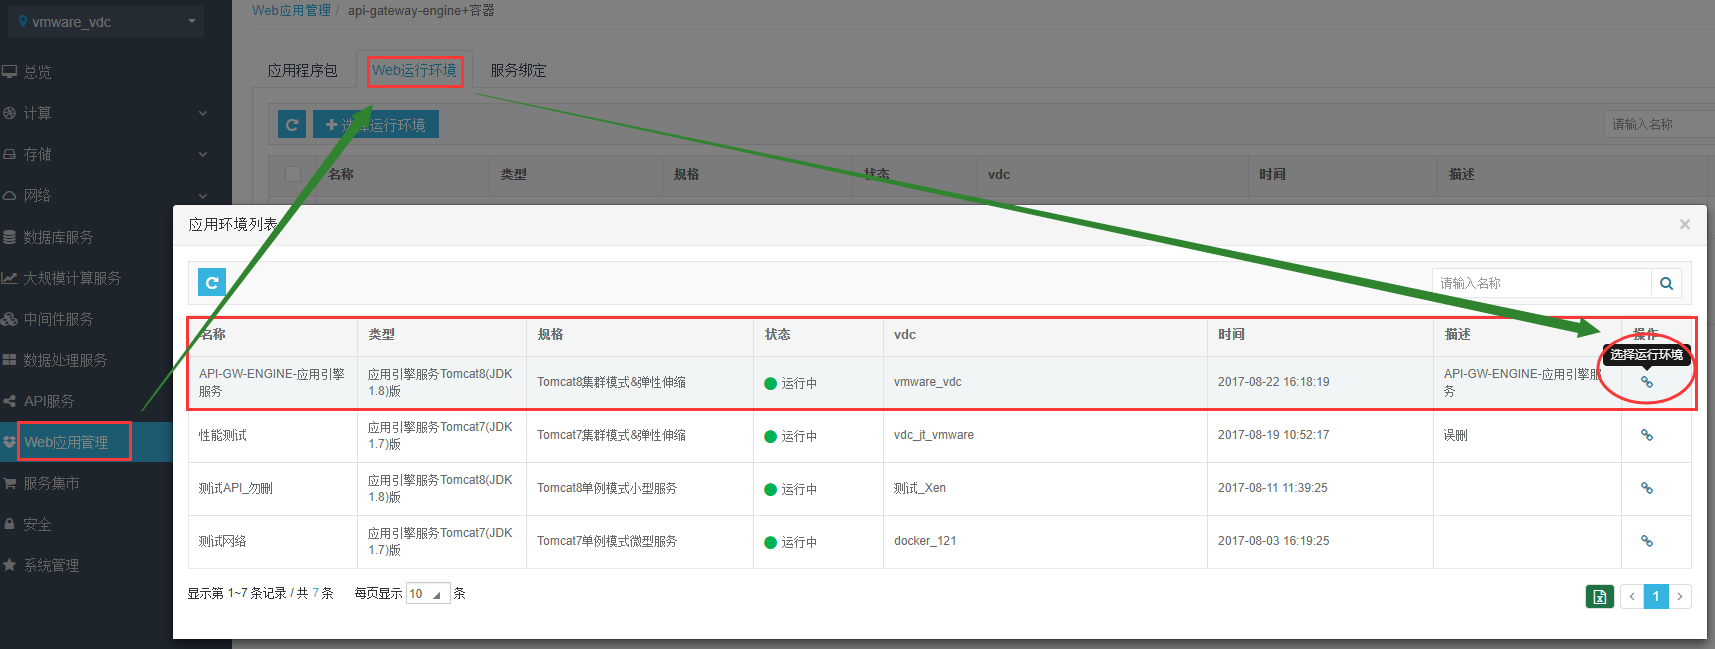Click the Web应用管理 breadcrumb link

tap(291, 10)
